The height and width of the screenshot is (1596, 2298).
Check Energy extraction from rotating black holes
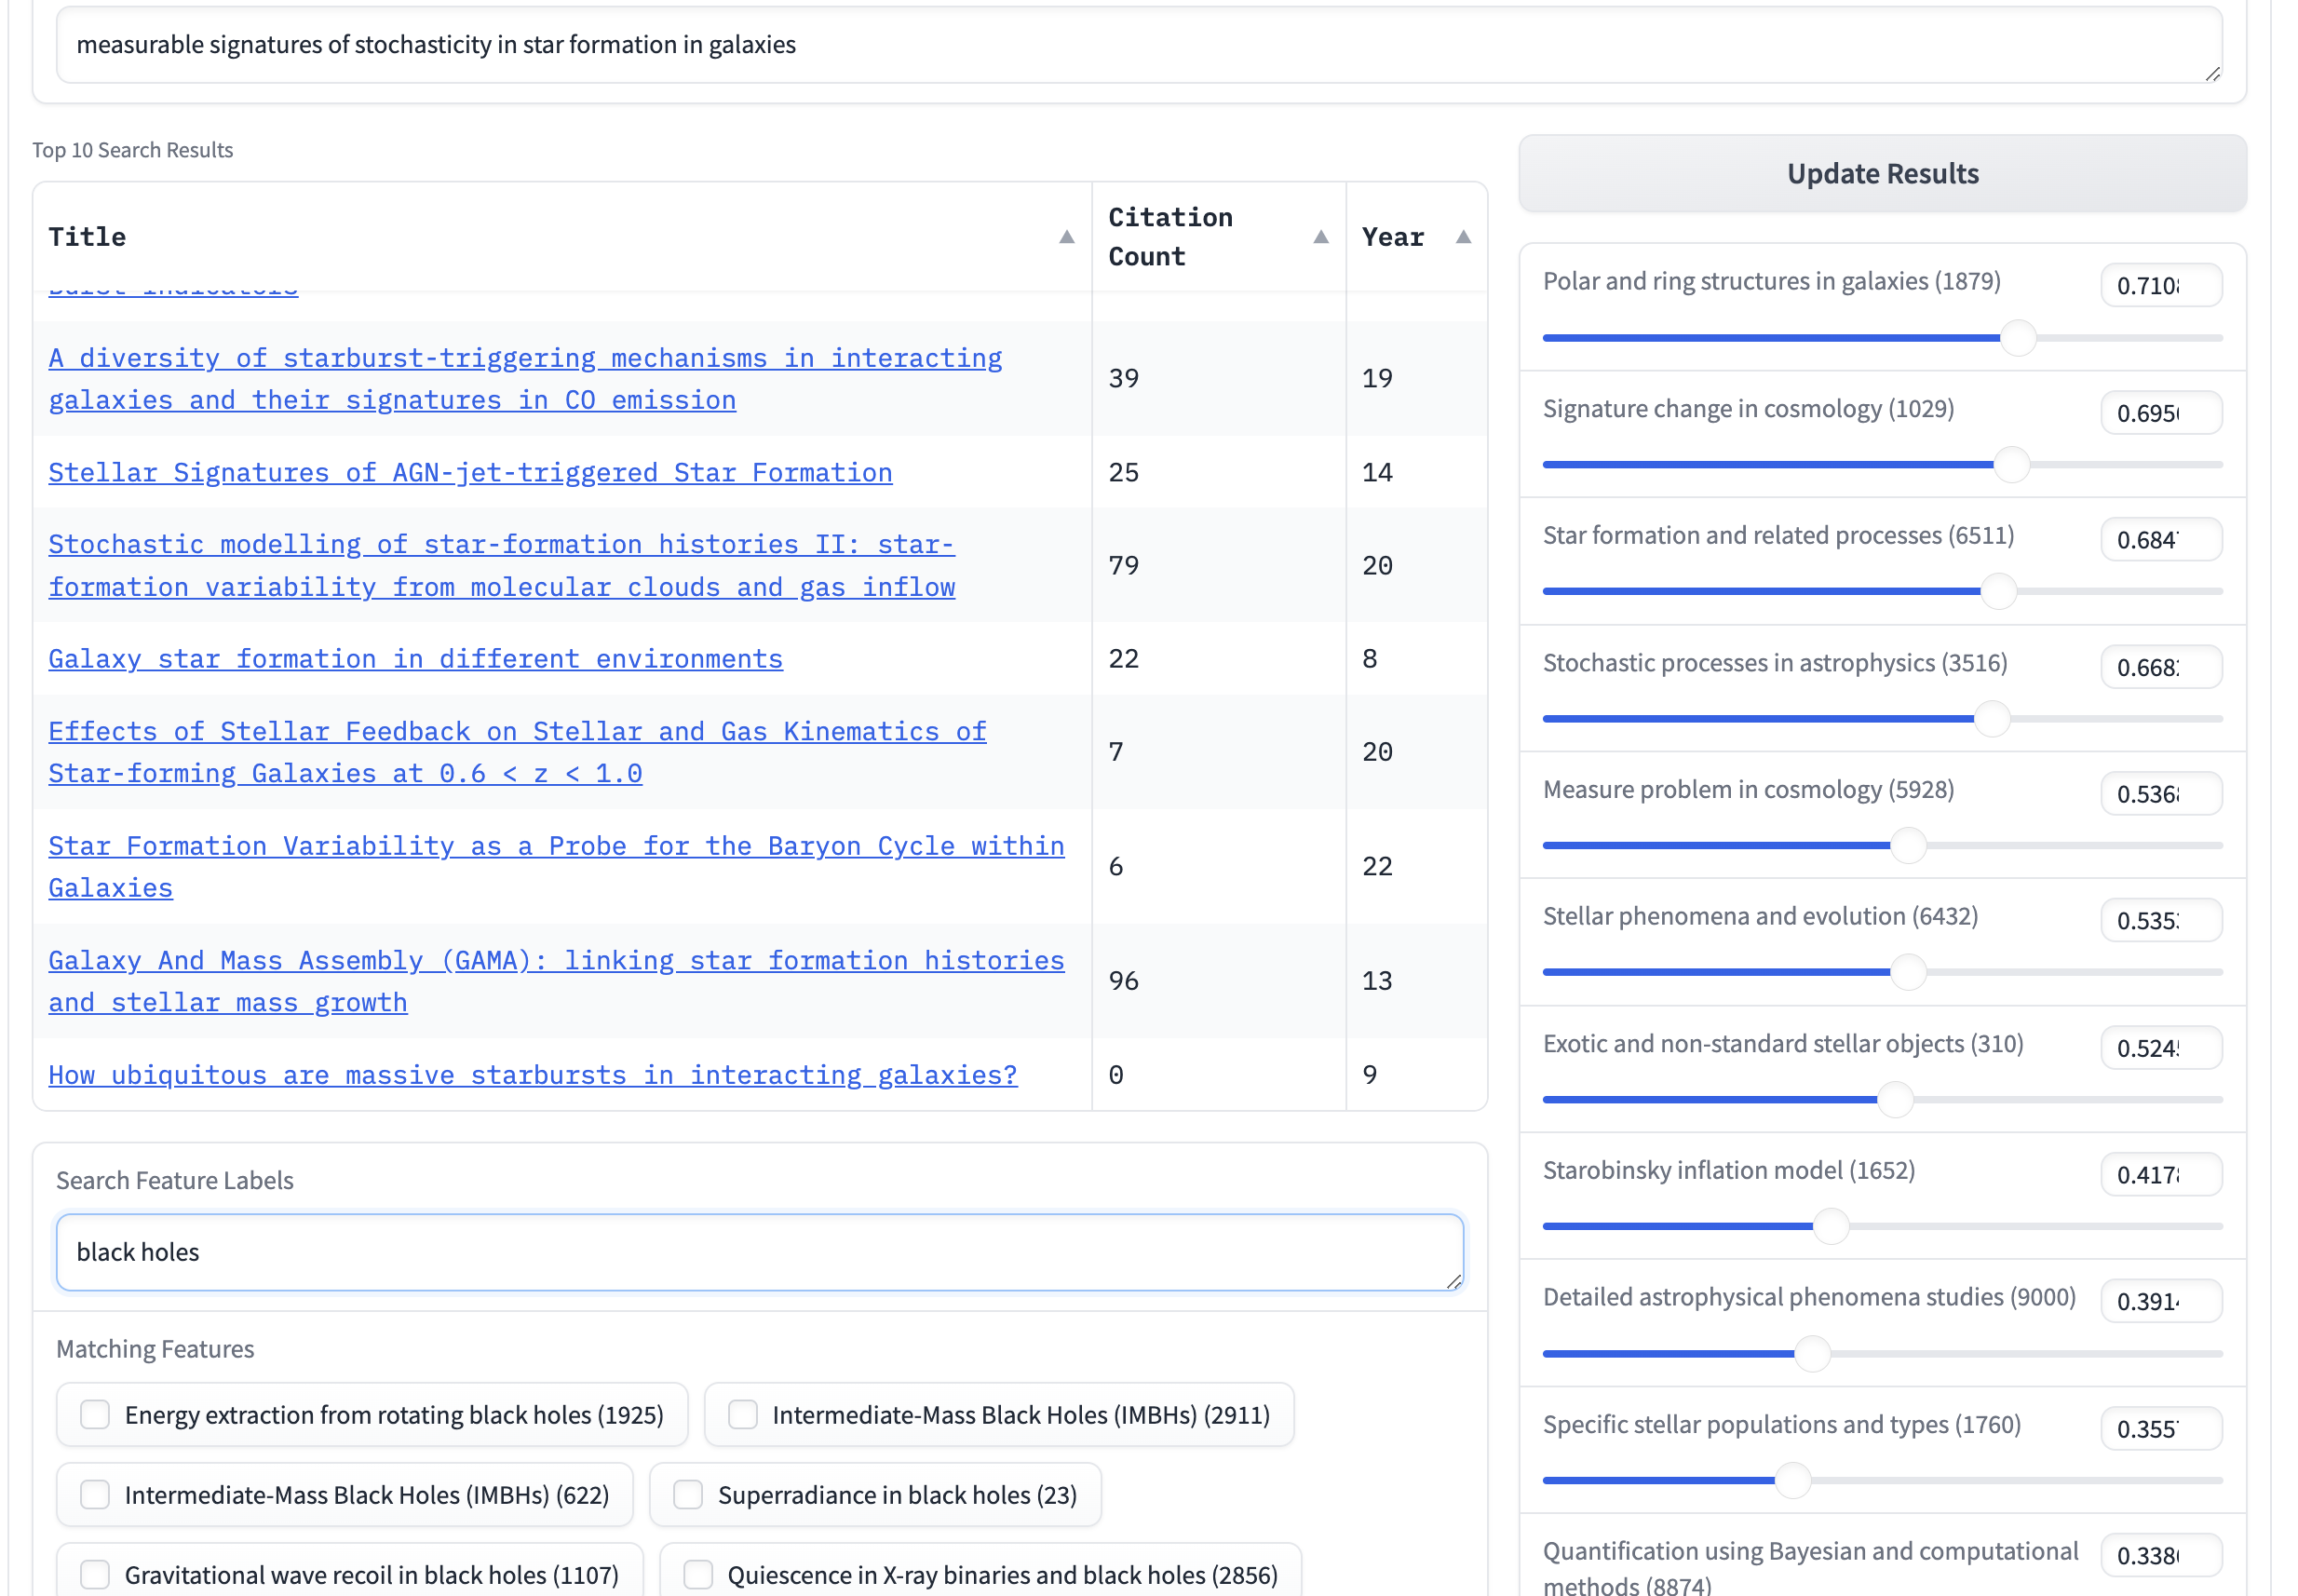[x=95, y=1414]
